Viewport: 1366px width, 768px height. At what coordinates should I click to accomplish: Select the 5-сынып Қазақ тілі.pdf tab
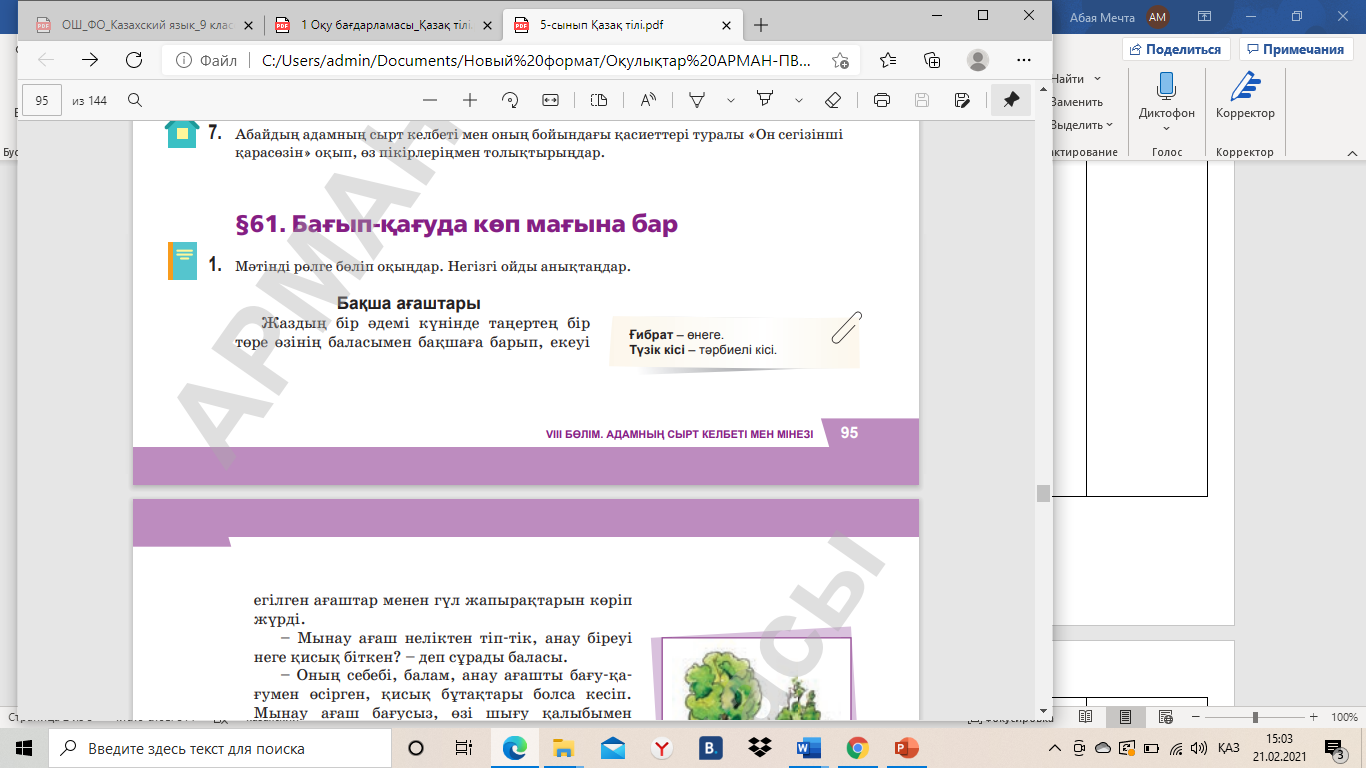click(x=620, y=25)
